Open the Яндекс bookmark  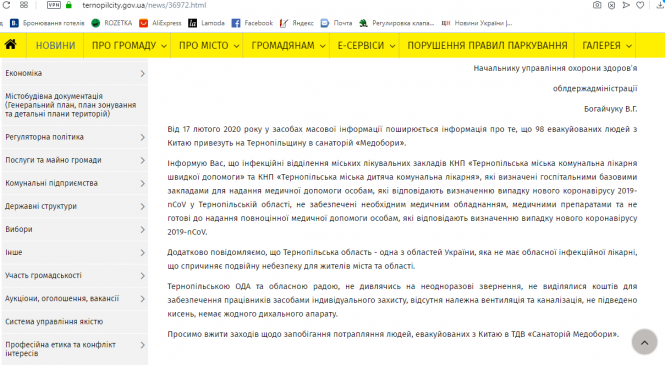[x=297, y=23]
